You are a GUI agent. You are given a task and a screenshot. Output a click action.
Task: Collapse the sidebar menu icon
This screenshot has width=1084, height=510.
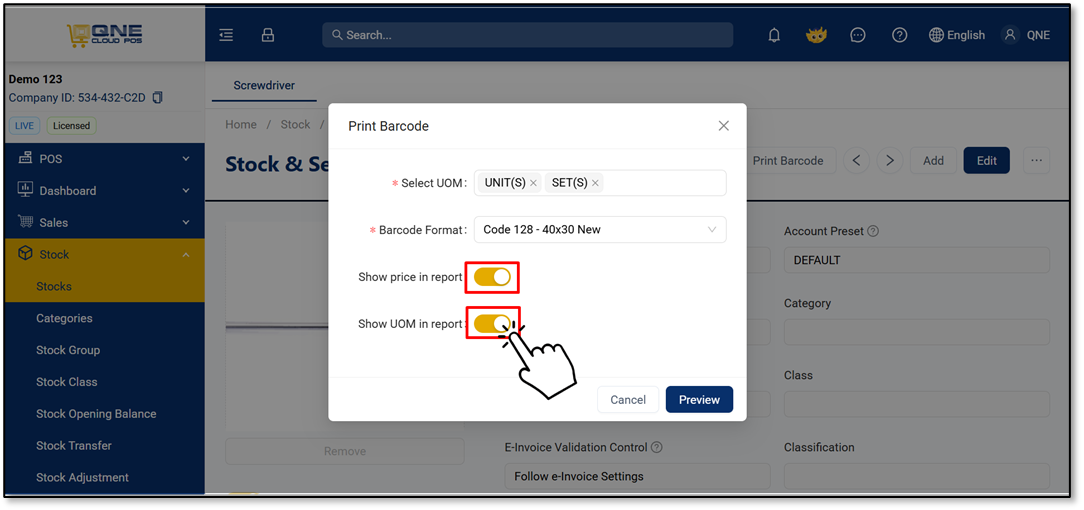226,35
